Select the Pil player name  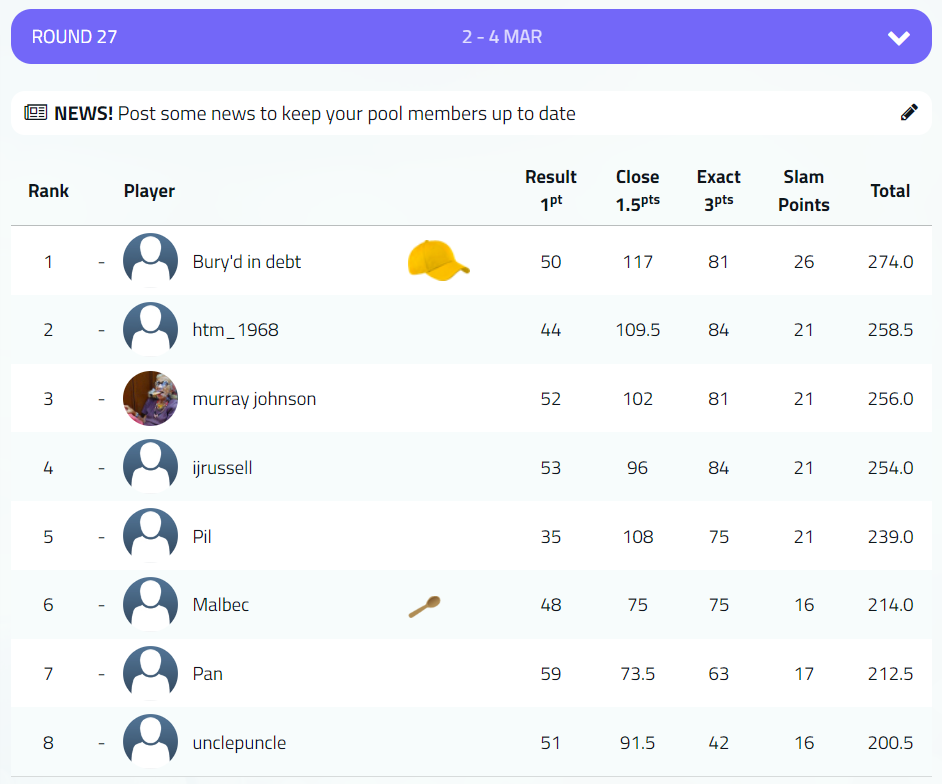(202, 536)
